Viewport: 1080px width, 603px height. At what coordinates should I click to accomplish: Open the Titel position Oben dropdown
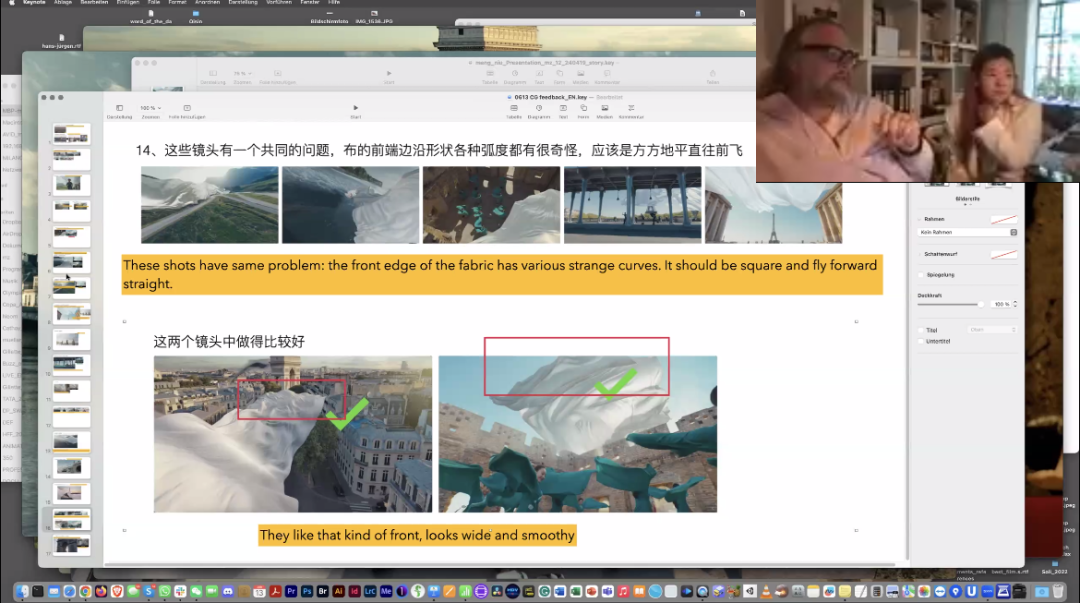coord(993,330)
